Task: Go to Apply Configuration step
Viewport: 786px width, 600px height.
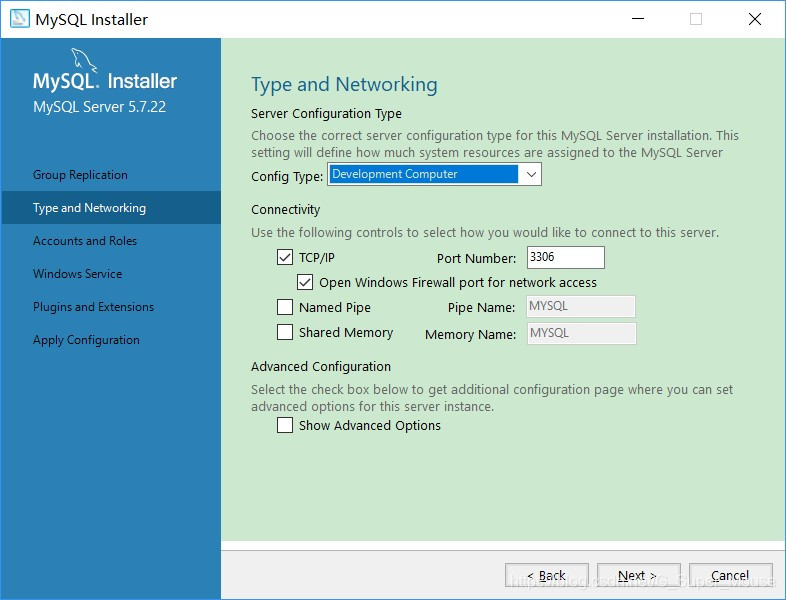Action: point(86,340)
